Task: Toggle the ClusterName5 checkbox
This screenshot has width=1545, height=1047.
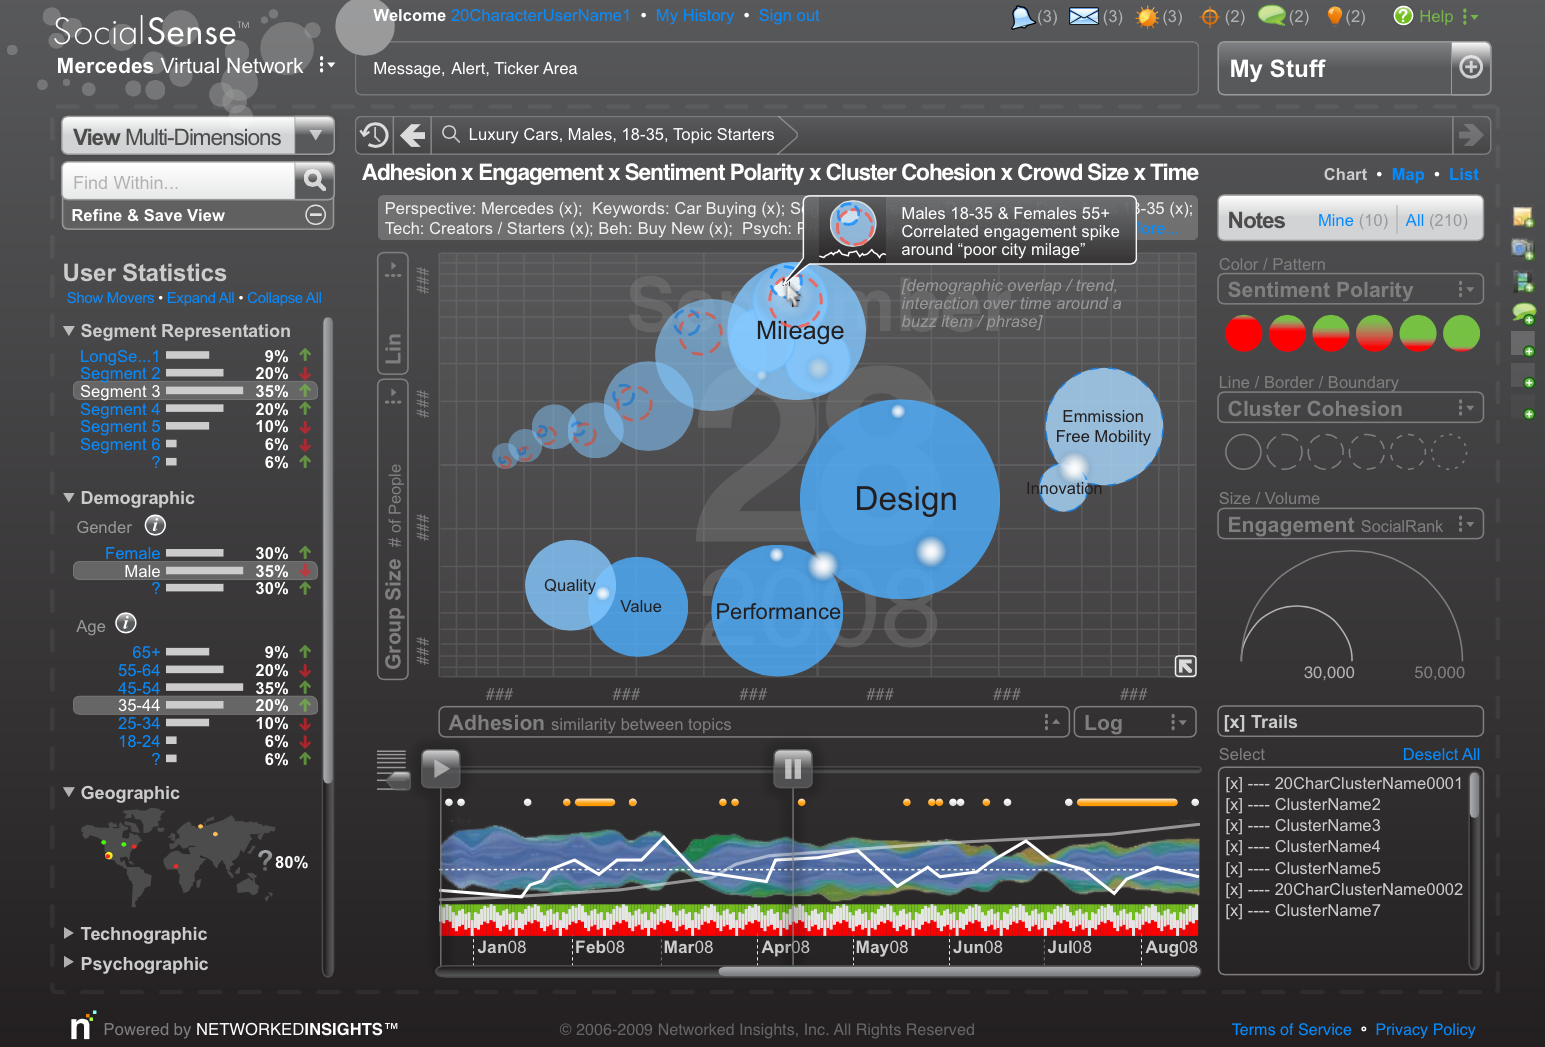Action: 1234,869
